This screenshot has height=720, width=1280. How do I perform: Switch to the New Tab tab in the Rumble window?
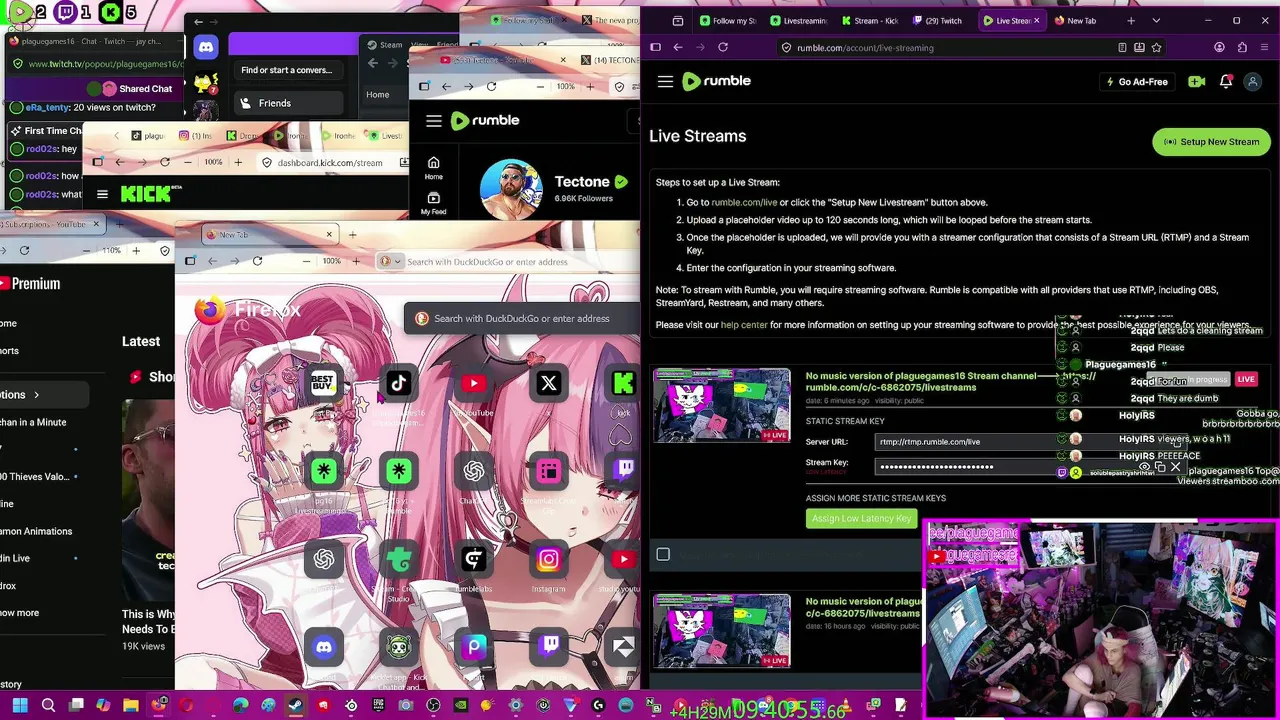coord(1081,20)
